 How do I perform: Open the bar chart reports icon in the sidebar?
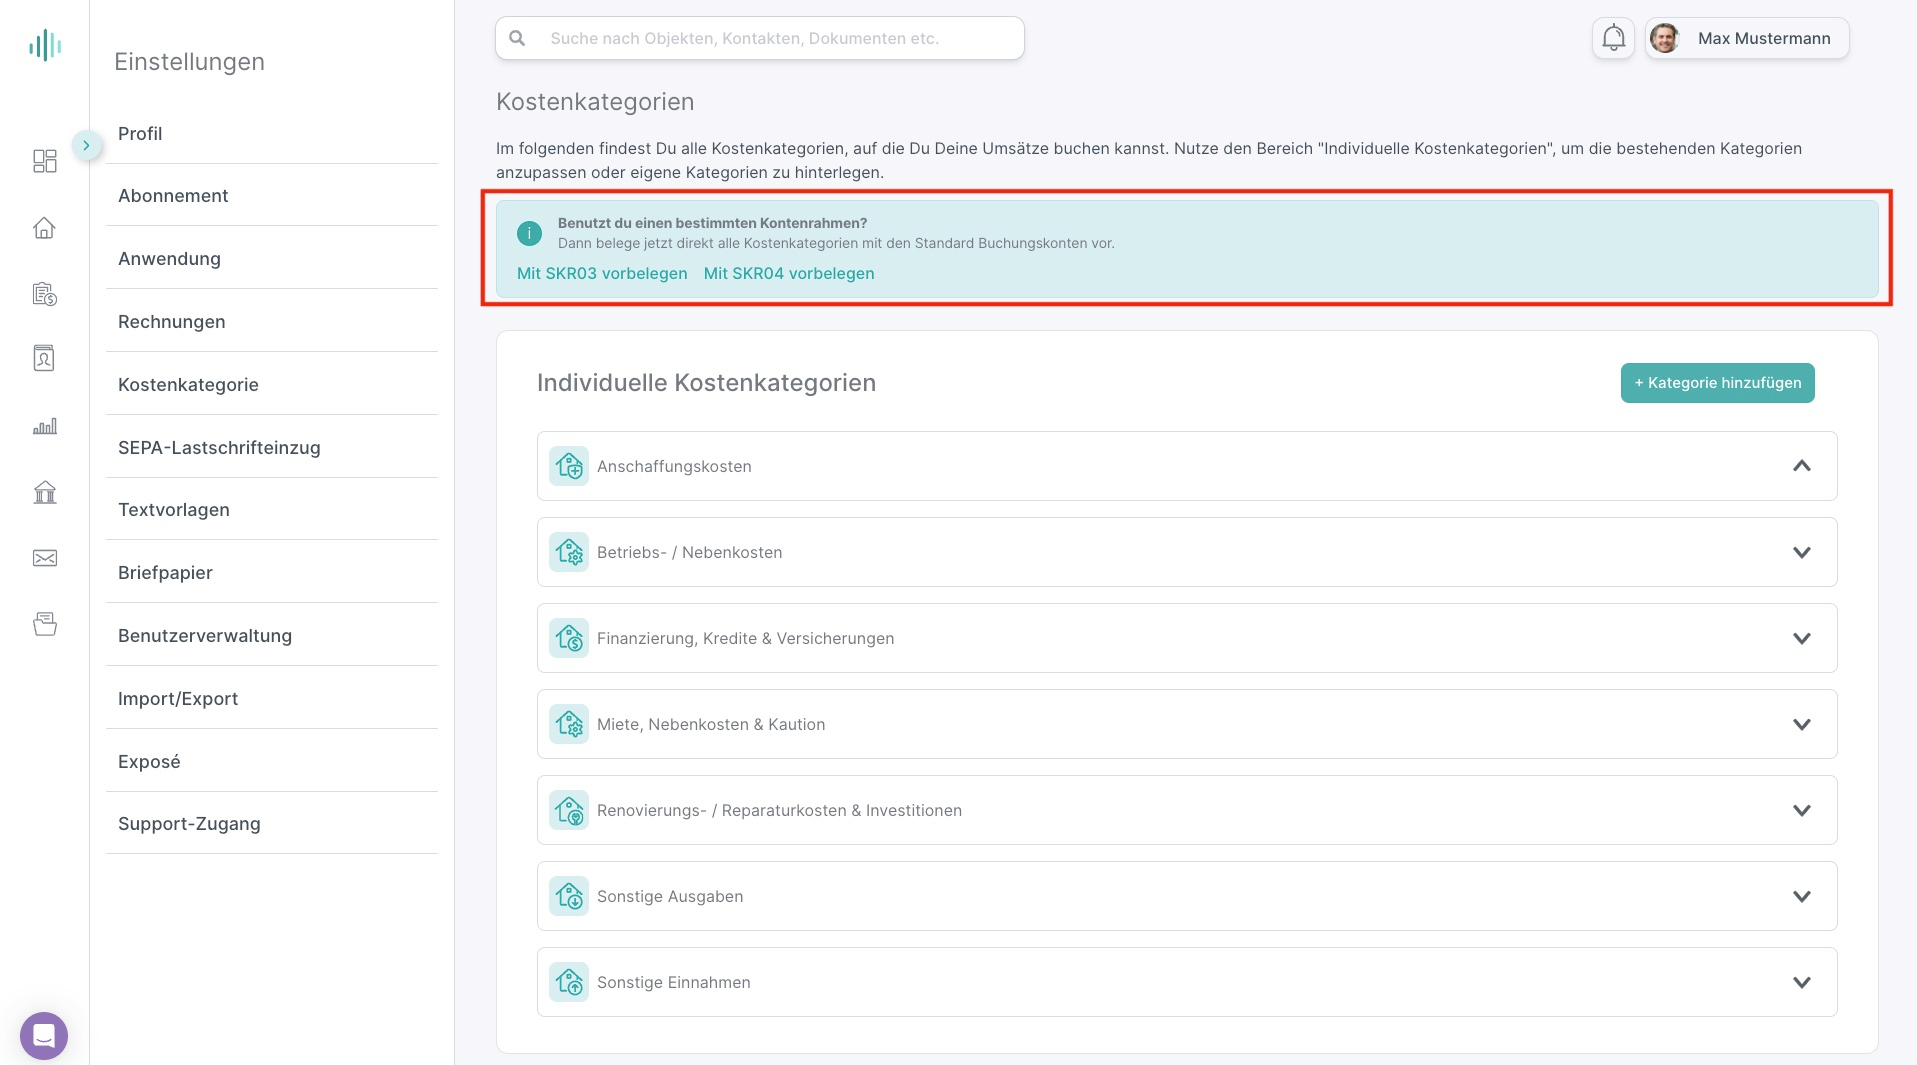[x=45, y=426]
